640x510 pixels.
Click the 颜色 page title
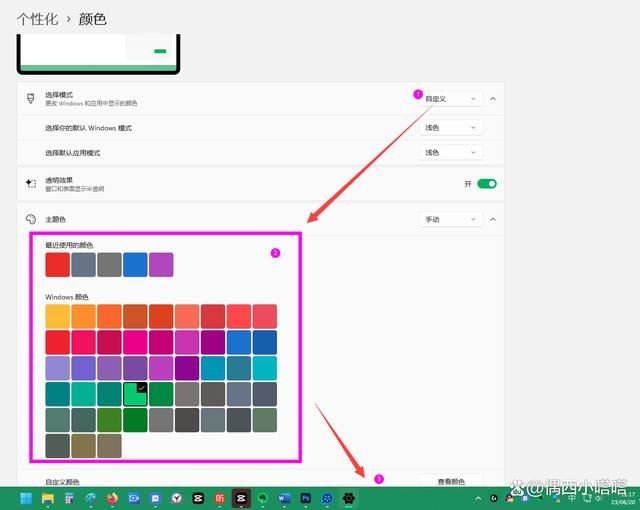tap(93, 19)
